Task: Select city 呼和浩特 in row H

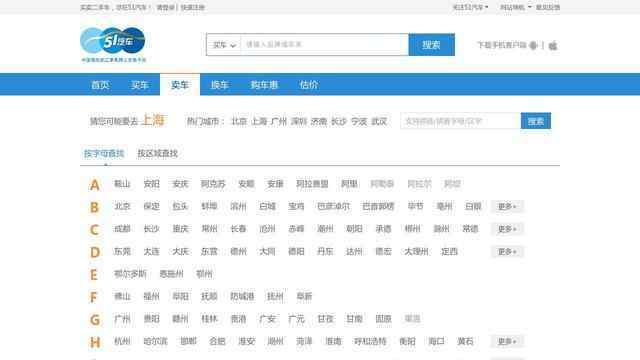Action: point(370,341)
